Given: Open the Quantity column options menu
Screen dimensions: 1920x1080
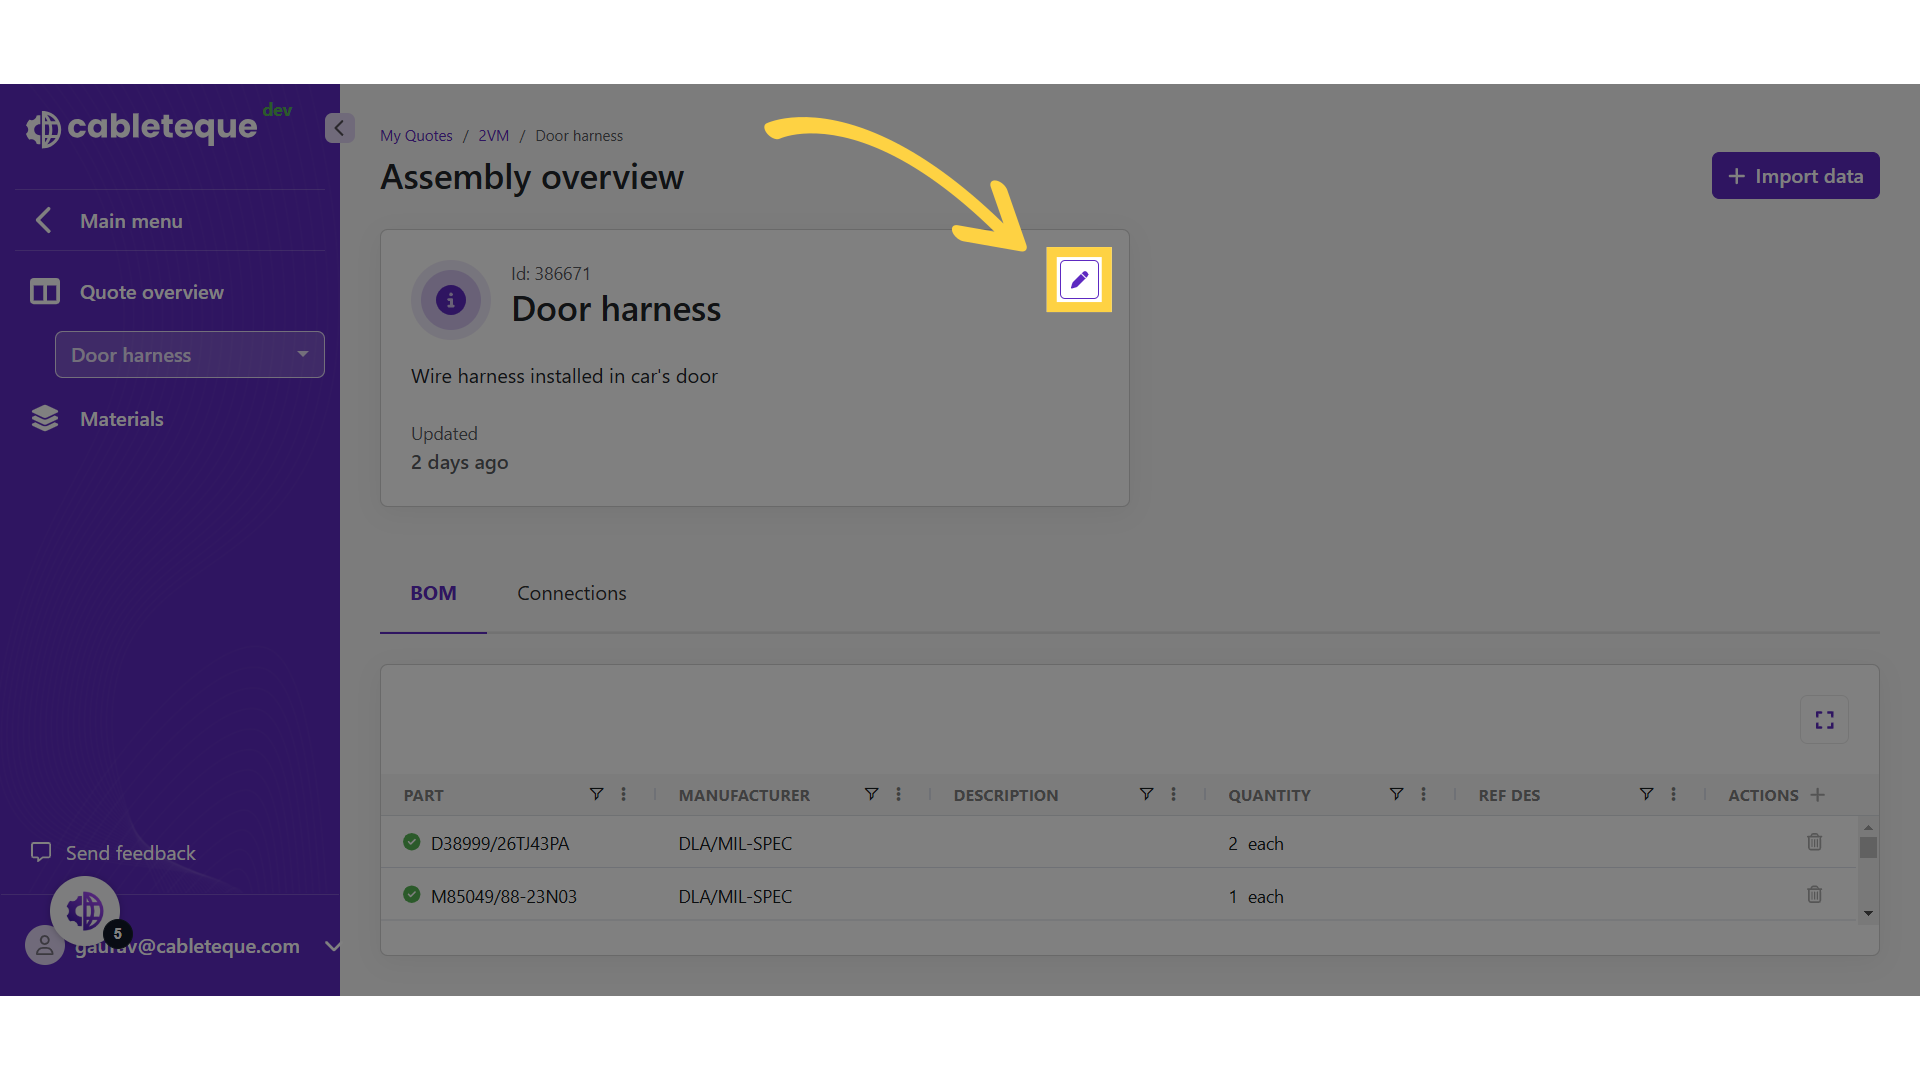Looking at the screenshot, I should point(1423,794).
